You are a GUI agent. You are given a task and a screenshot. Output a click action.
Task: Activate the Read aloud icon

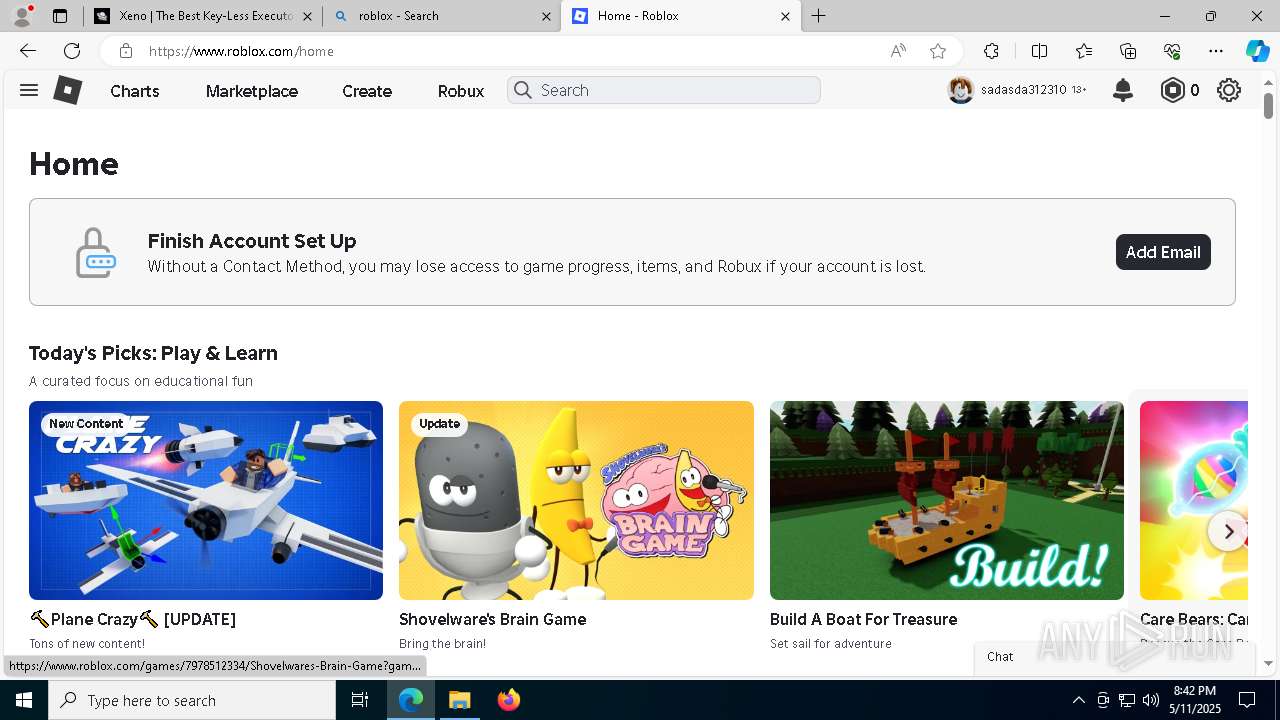[x=898, y=51]
